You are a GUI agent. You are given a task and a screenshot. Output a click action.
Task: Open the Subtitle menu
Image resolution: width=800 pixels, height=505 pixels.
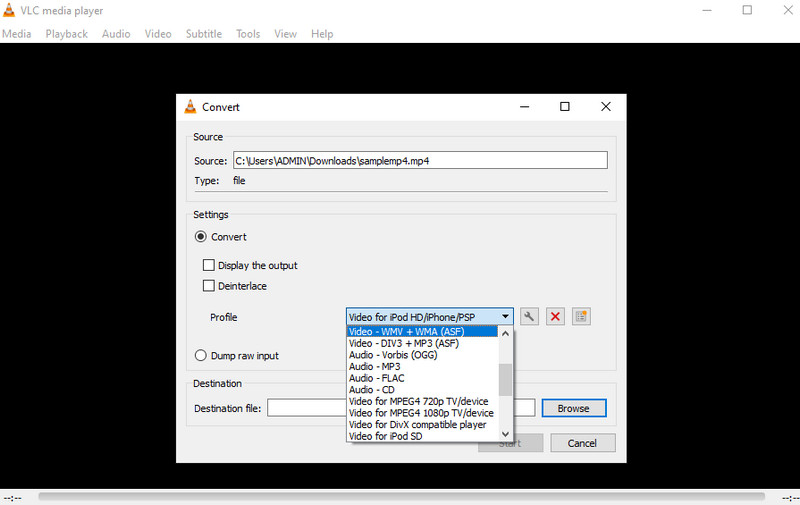[x=203, y=34]
